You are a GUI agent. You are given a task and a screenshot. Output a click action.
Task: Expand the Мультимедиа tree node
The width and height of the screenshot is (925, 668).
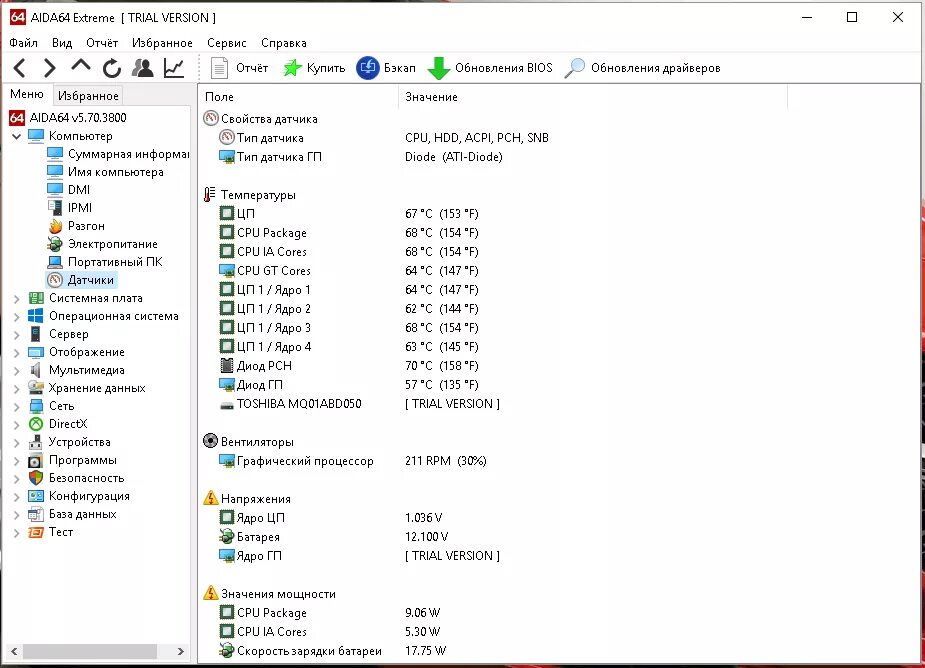[x=17, y=371]
